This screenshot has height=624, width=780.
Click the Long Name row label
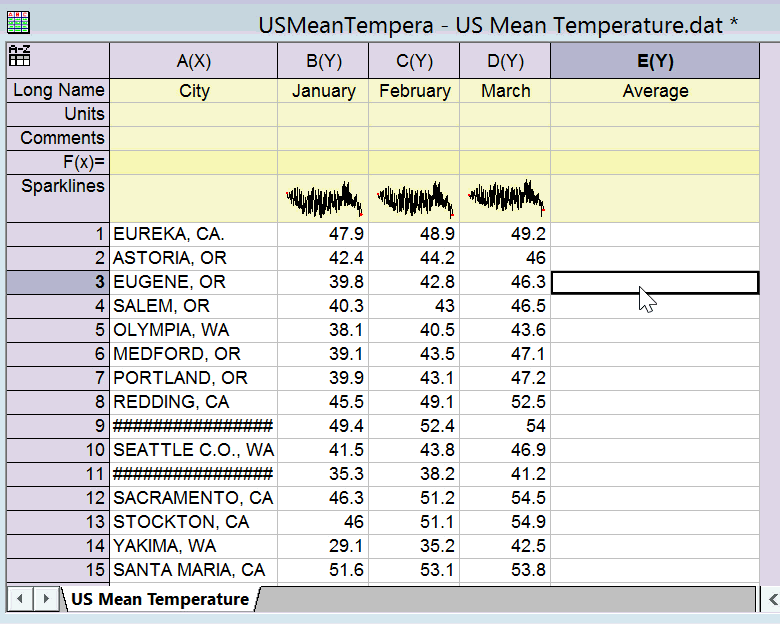[x=58, y=91]
